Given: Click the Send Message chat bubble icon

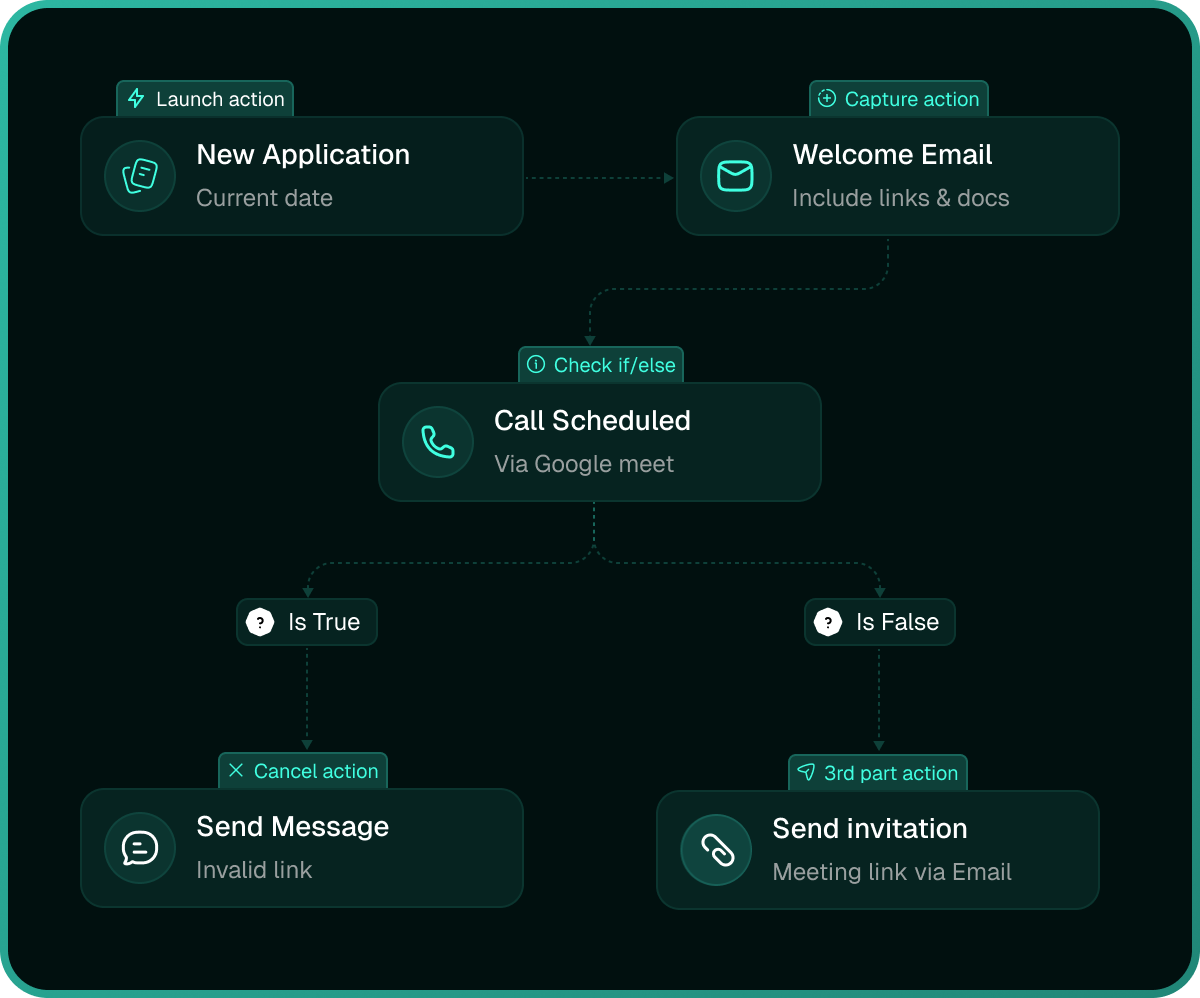Looking at the screenshot, I should [x=140, y=848].
